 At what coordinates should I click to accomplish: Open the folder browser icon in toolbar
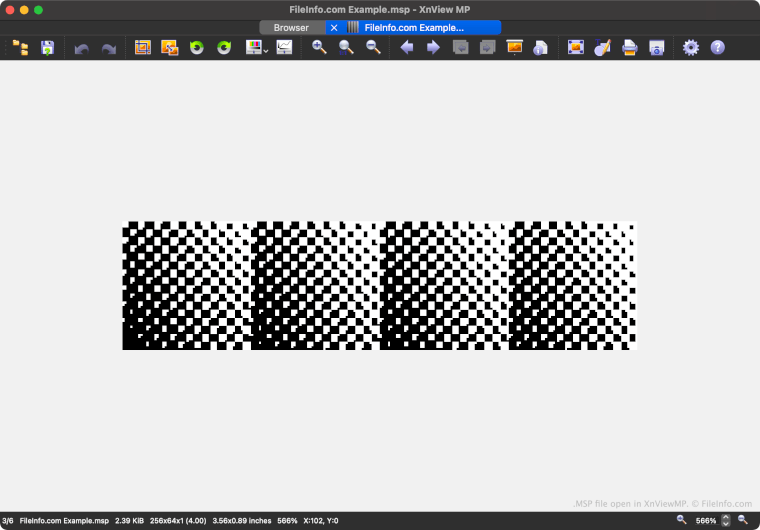click(x=20, y=48)
